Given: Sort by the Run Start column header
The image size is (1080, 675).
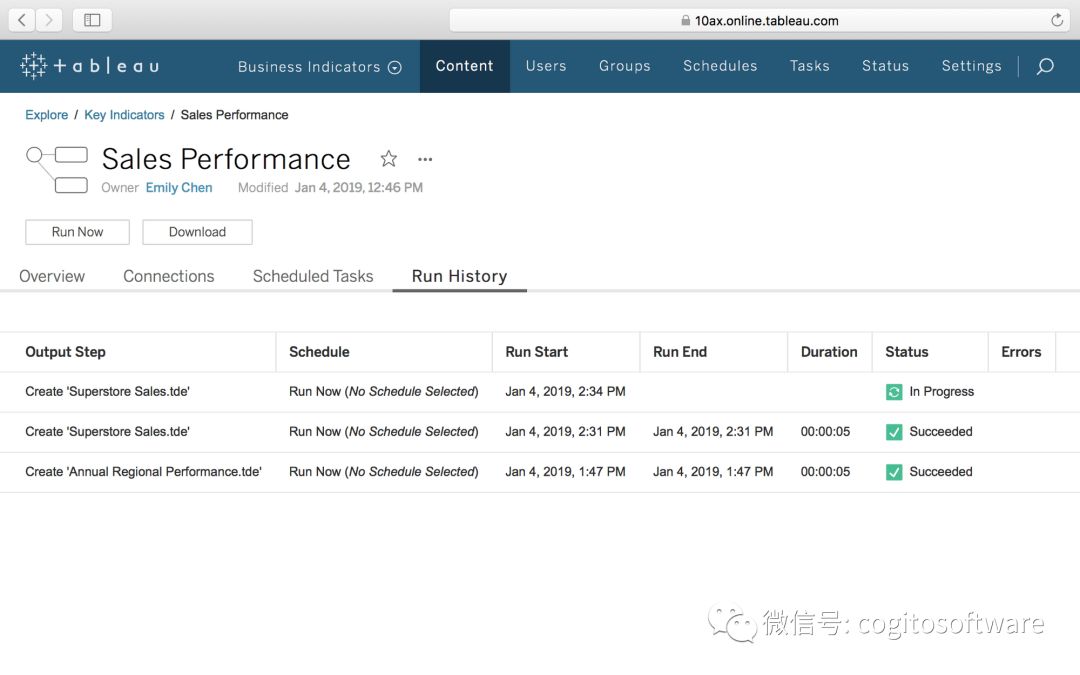Looking at the screenshot, I should 537,352.
